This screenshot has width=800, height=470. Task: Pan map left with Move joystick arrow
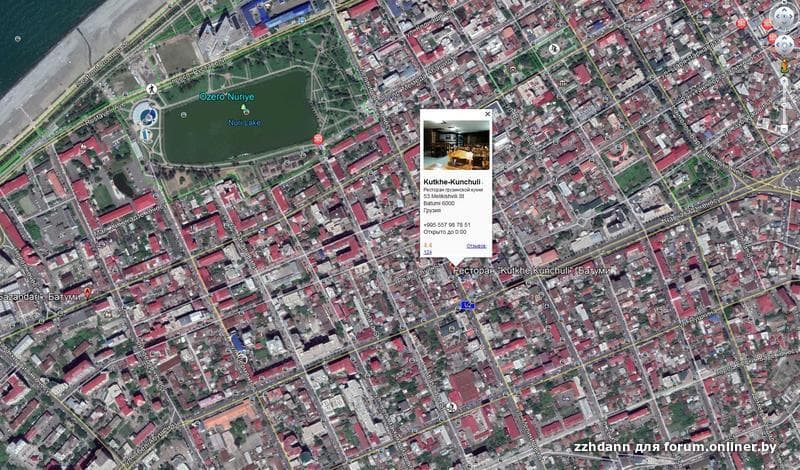tap(778, 45)
